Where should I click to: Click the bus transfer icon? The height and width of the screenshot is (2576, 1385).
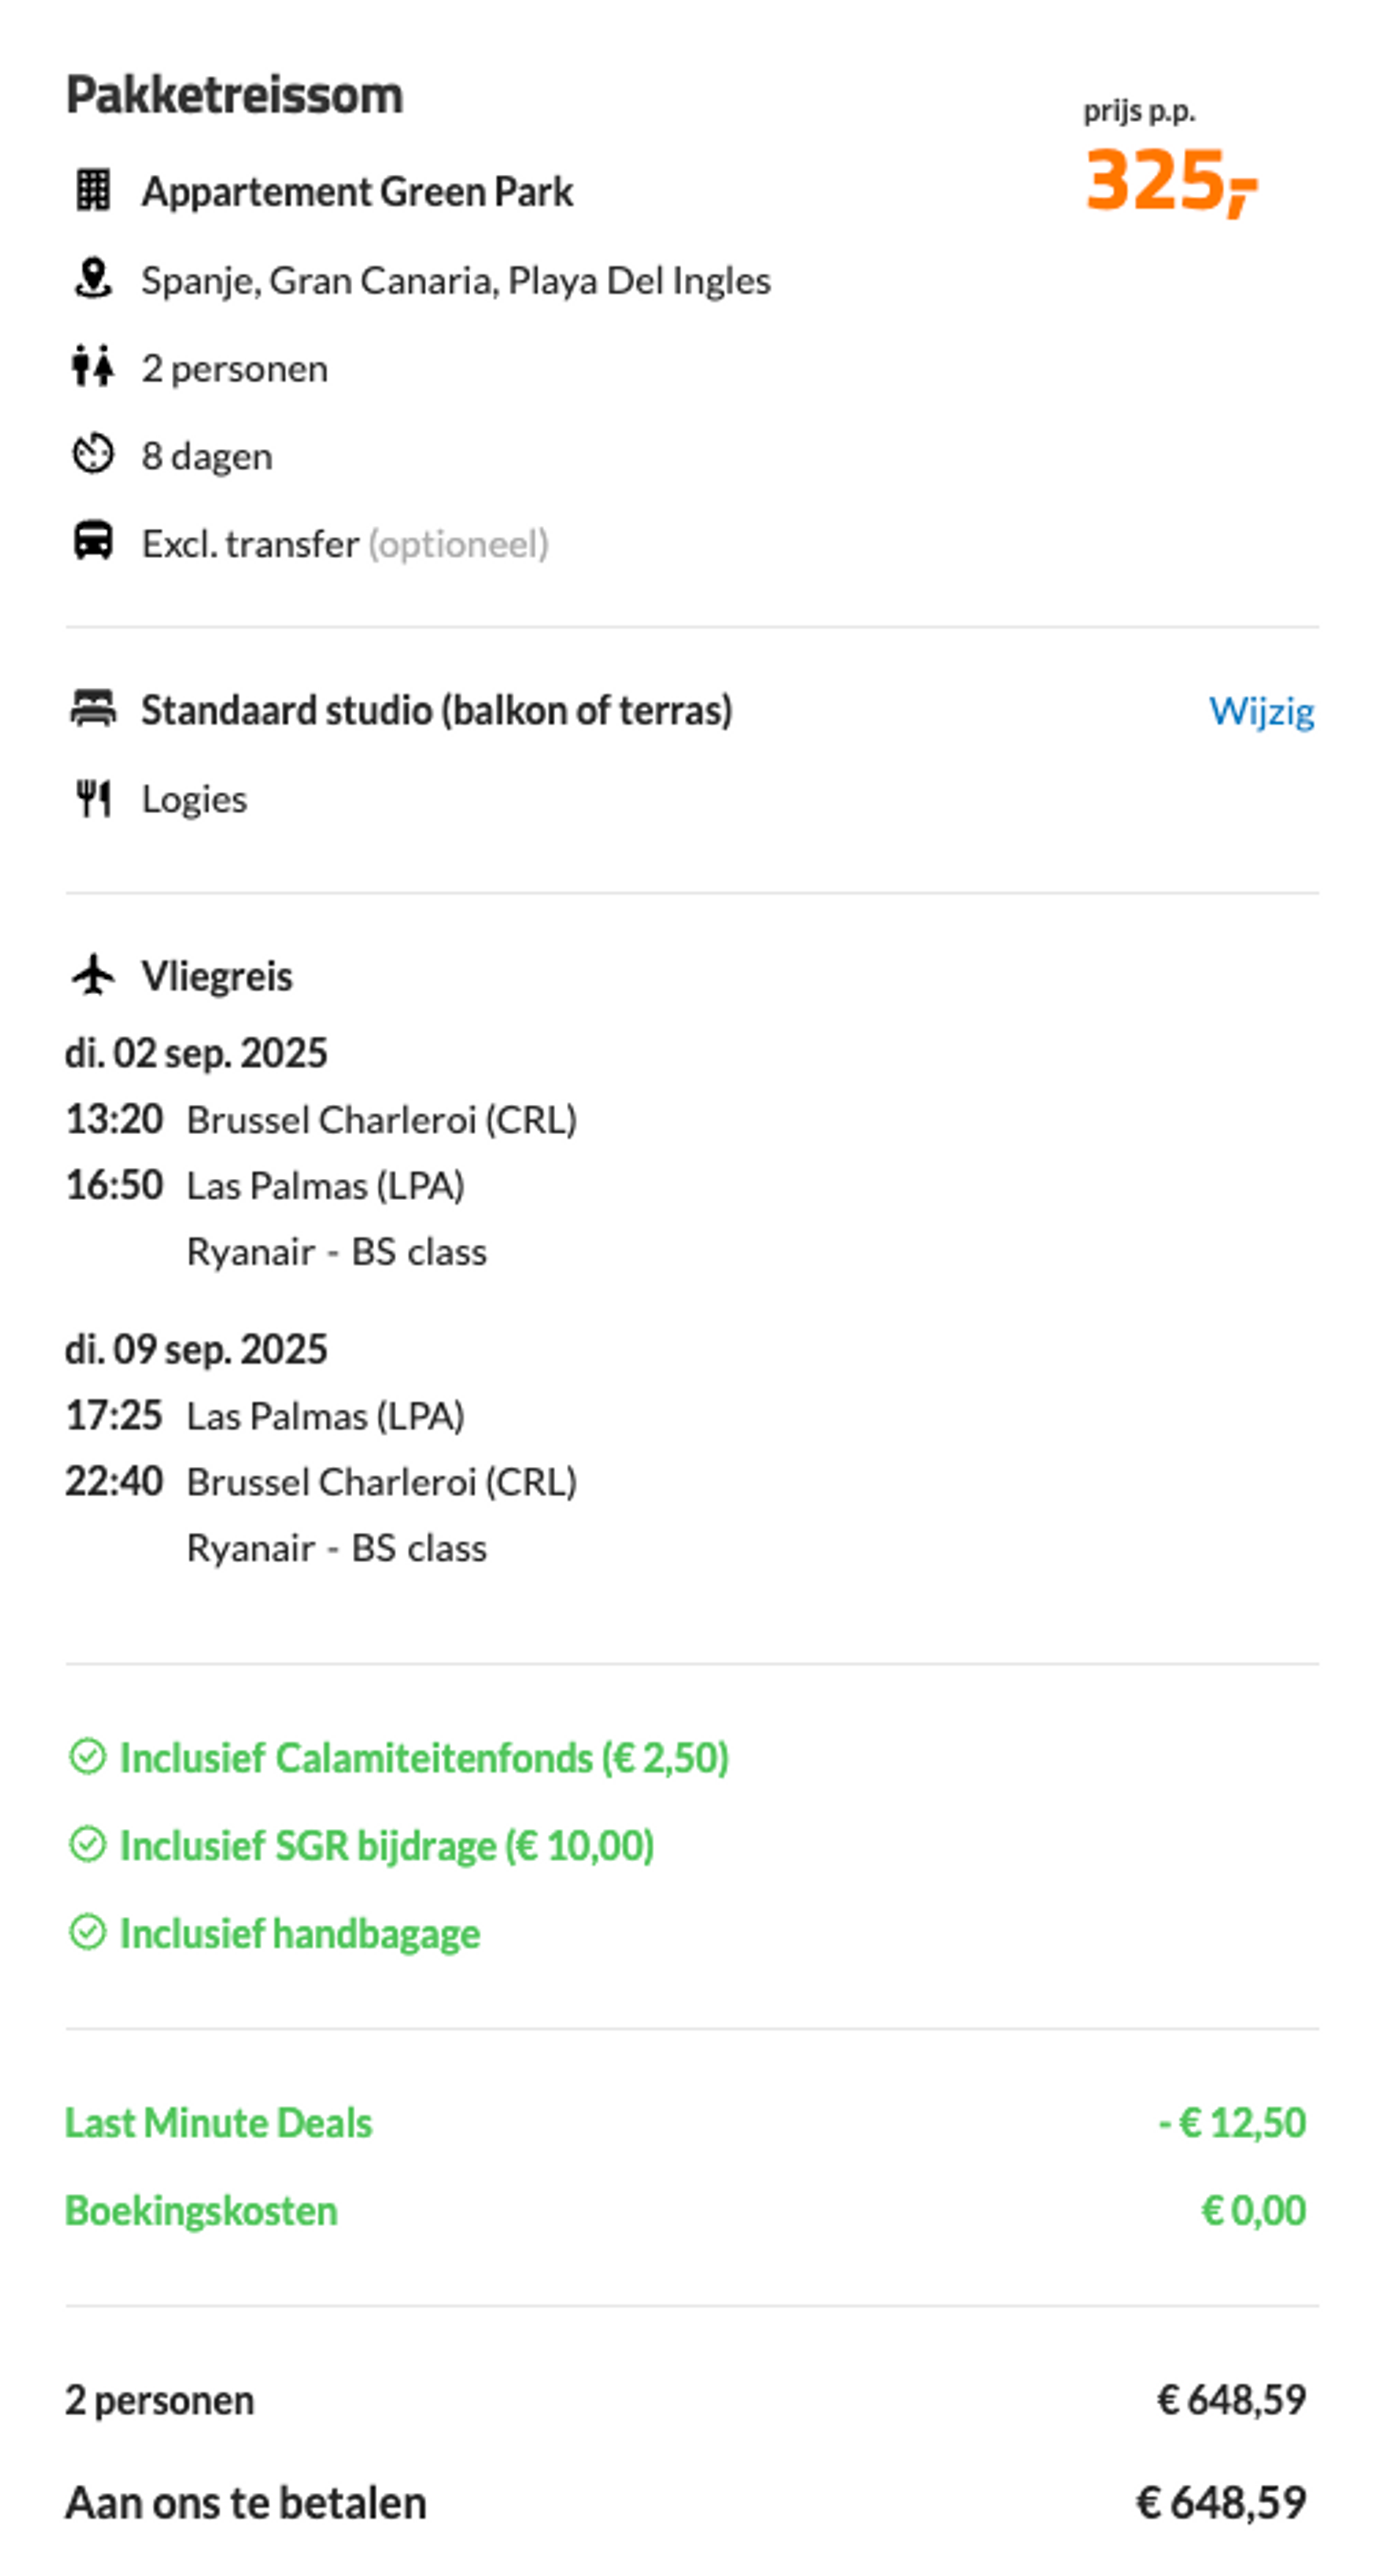click(x=93, y=542)
